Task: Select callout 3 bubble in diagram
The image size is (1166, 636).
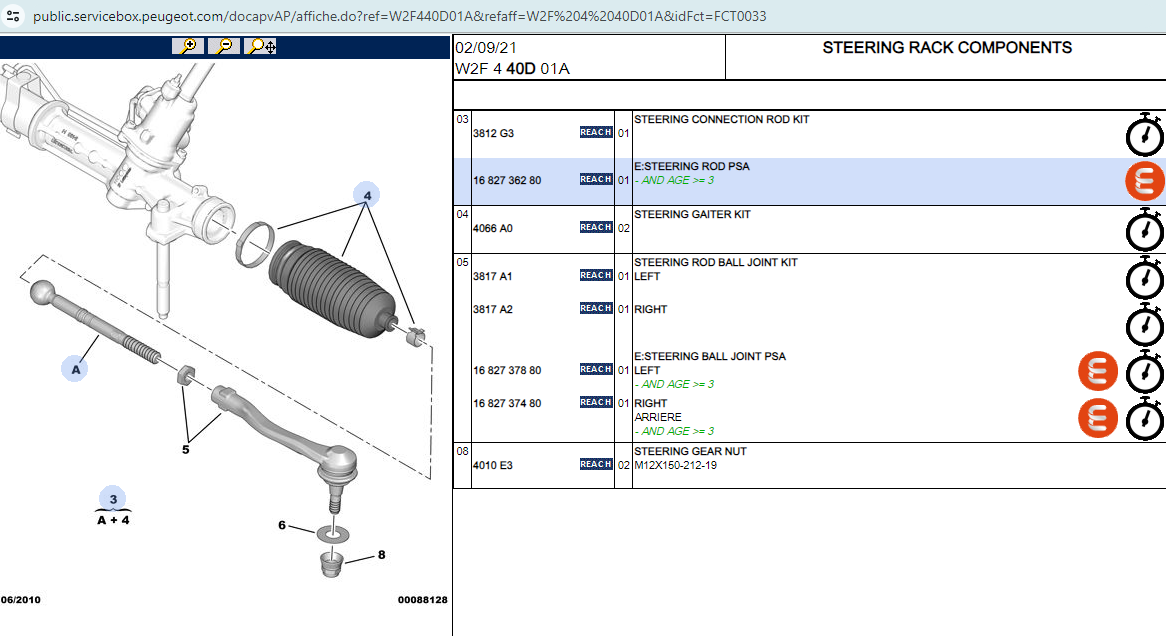Action: point(113,499)
